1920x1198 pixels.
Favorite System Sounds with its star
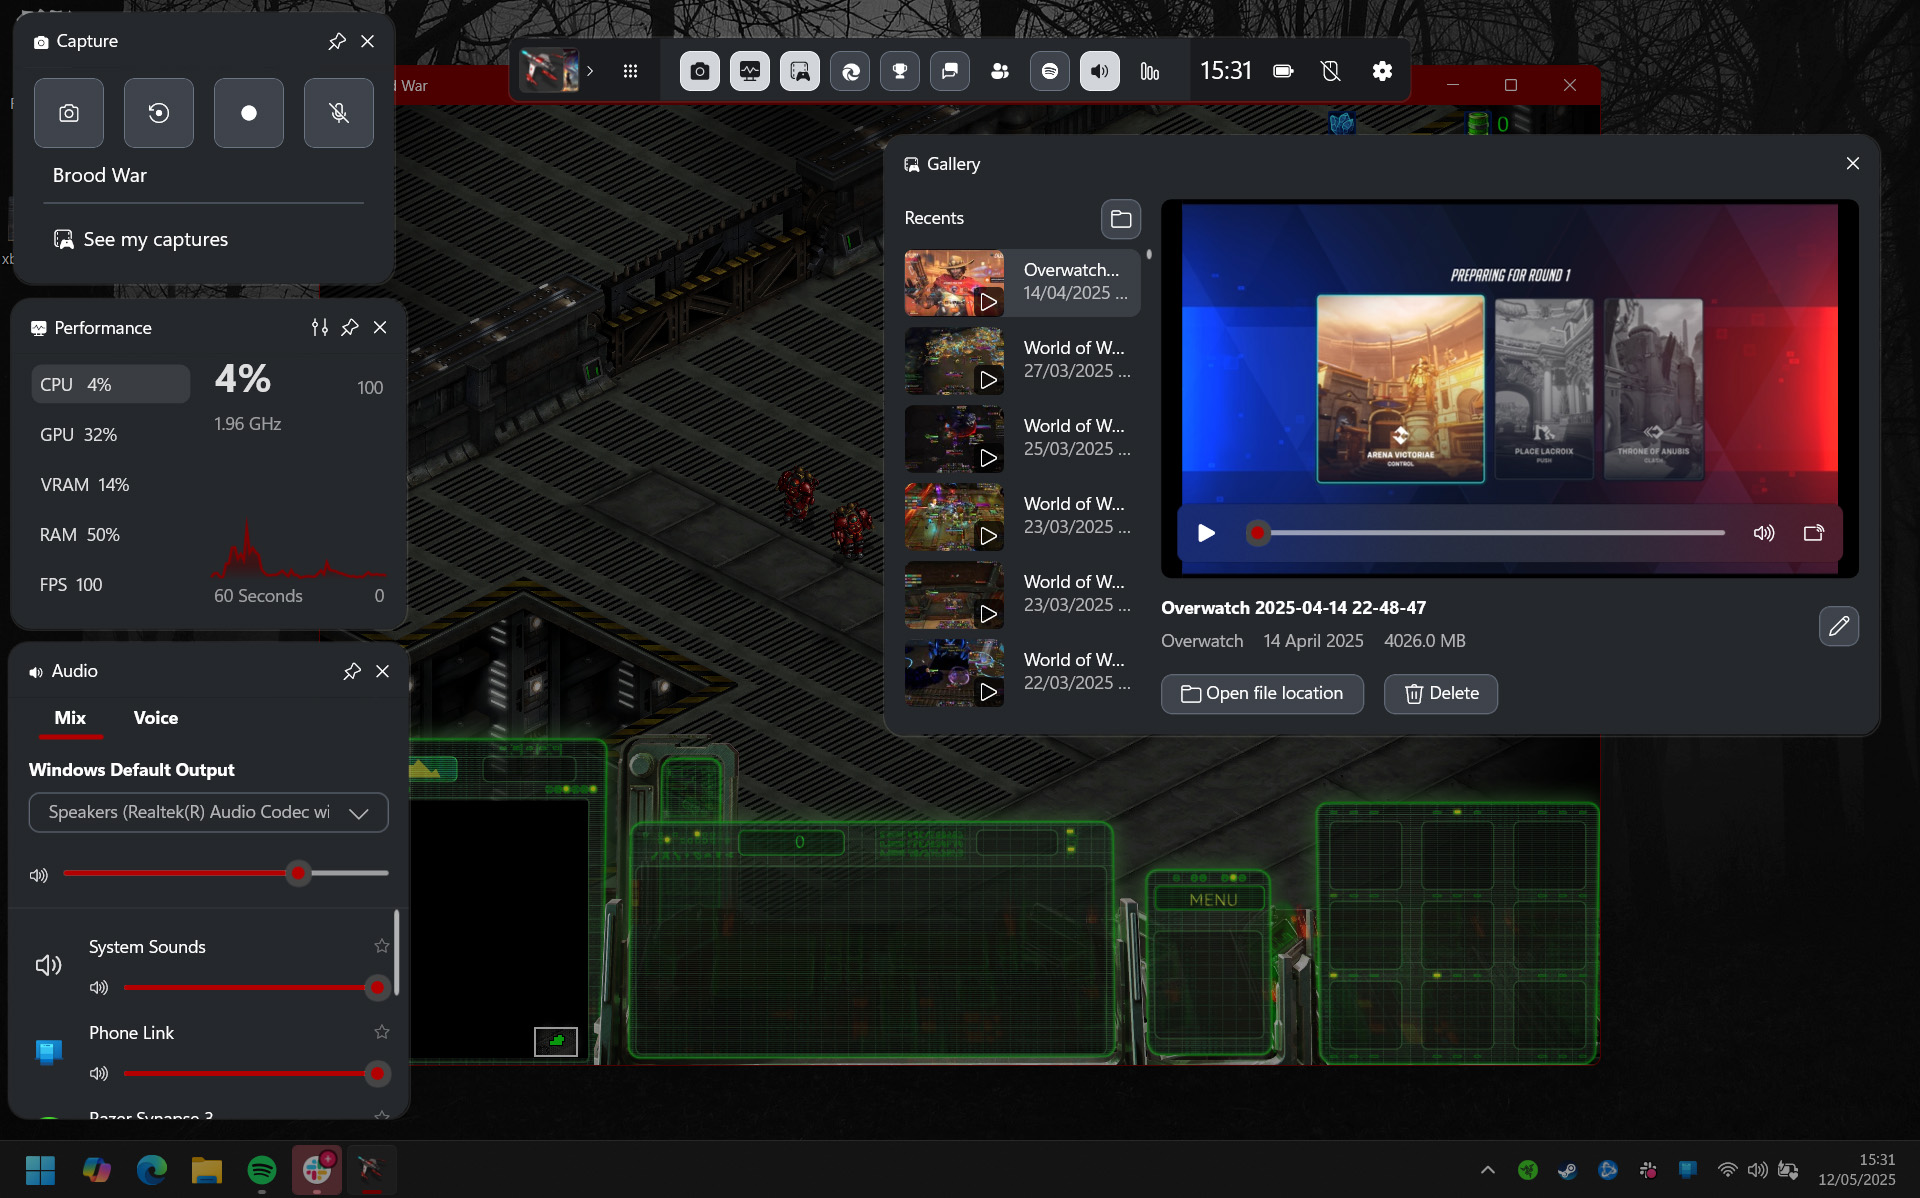[381, 946]
